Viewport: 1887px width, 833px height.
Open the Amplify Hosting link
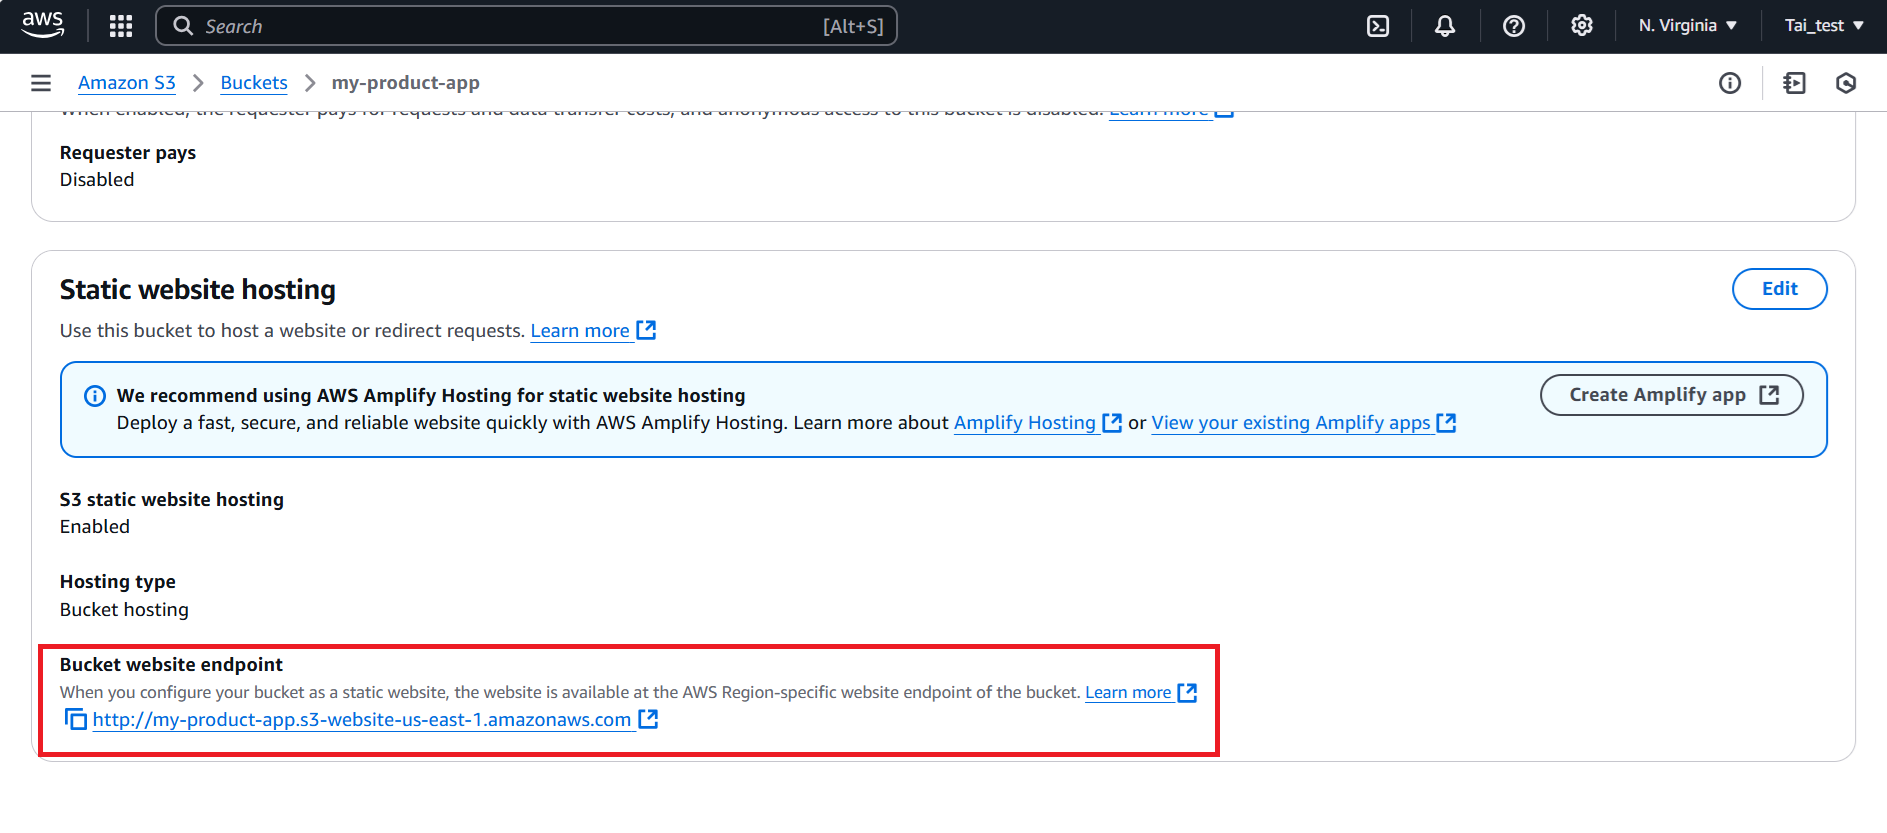[1037, 423]
